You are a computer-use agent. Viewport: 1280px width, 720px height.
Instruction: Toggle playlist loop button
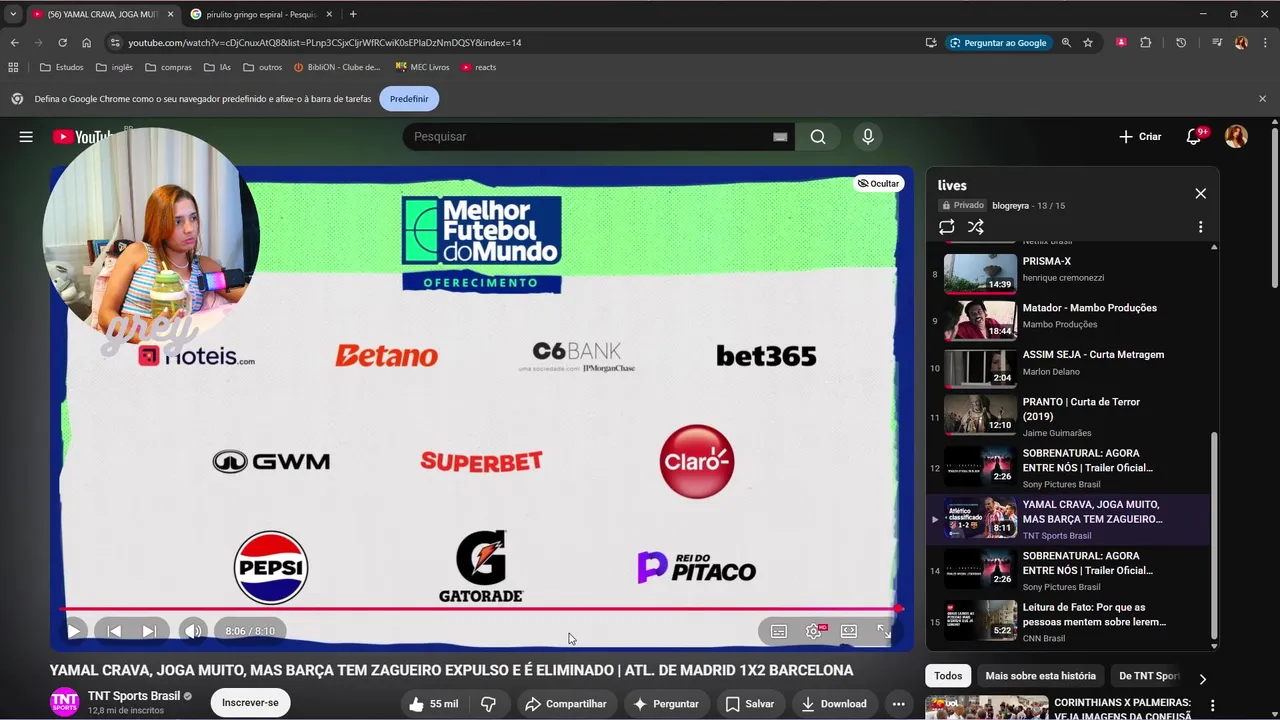[x=946, y=227]
